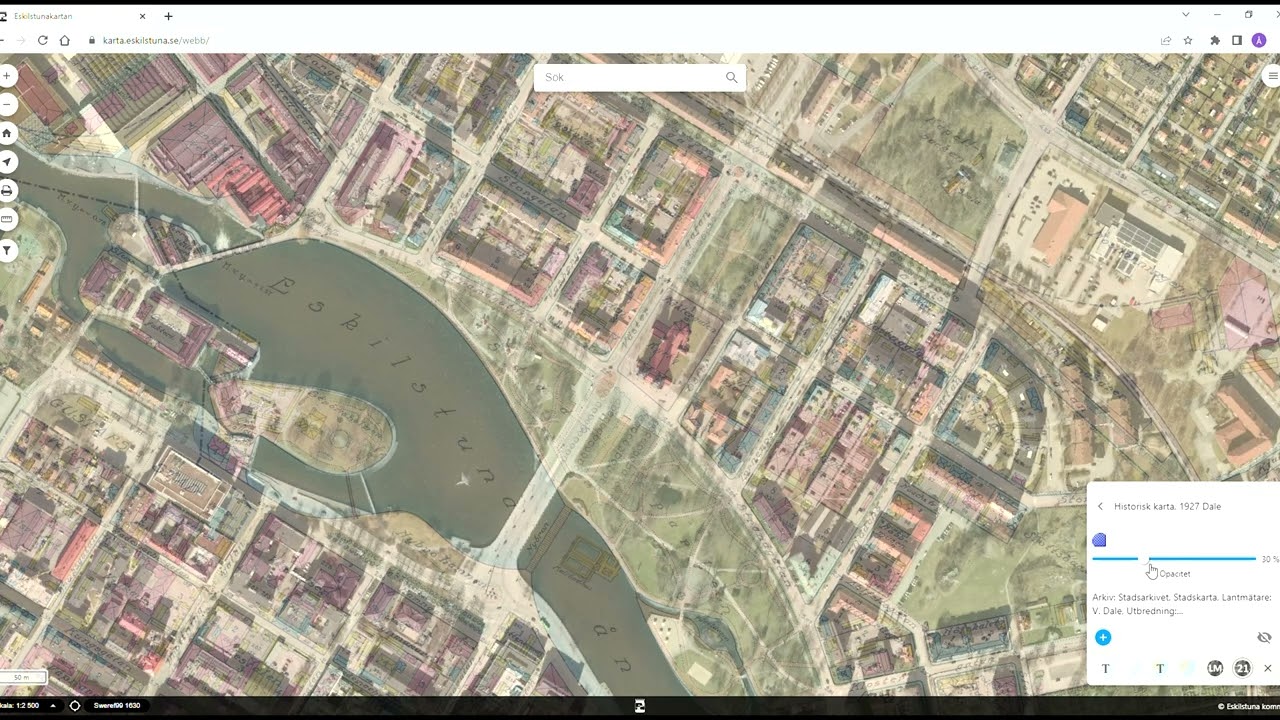Open the hamburger layer menu
The image size is (1280, 720).
click(x=1273, y=76)
